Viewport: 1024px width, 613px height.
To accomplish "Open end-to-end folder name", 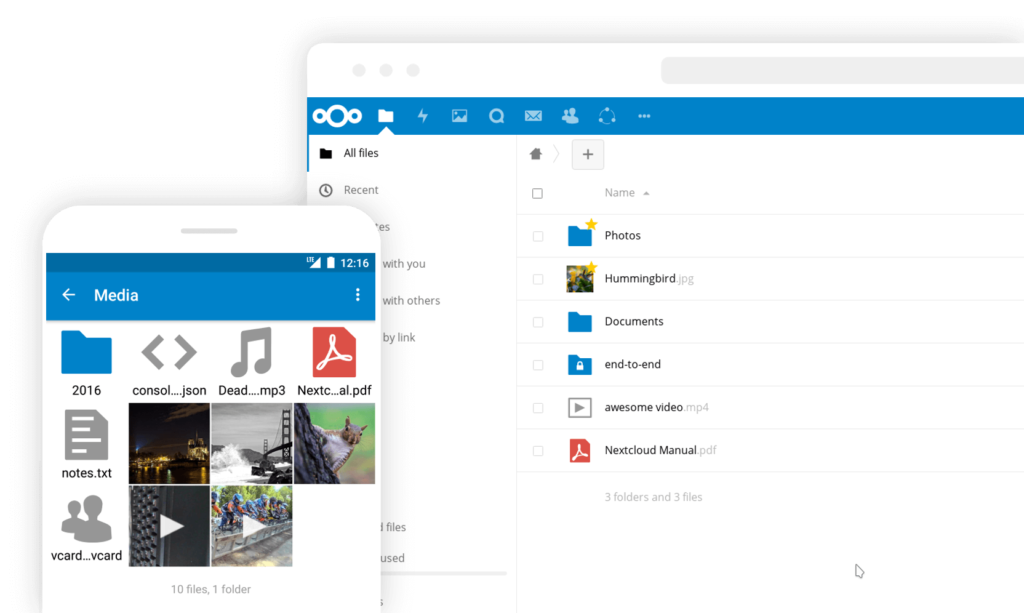I will 632,364.
